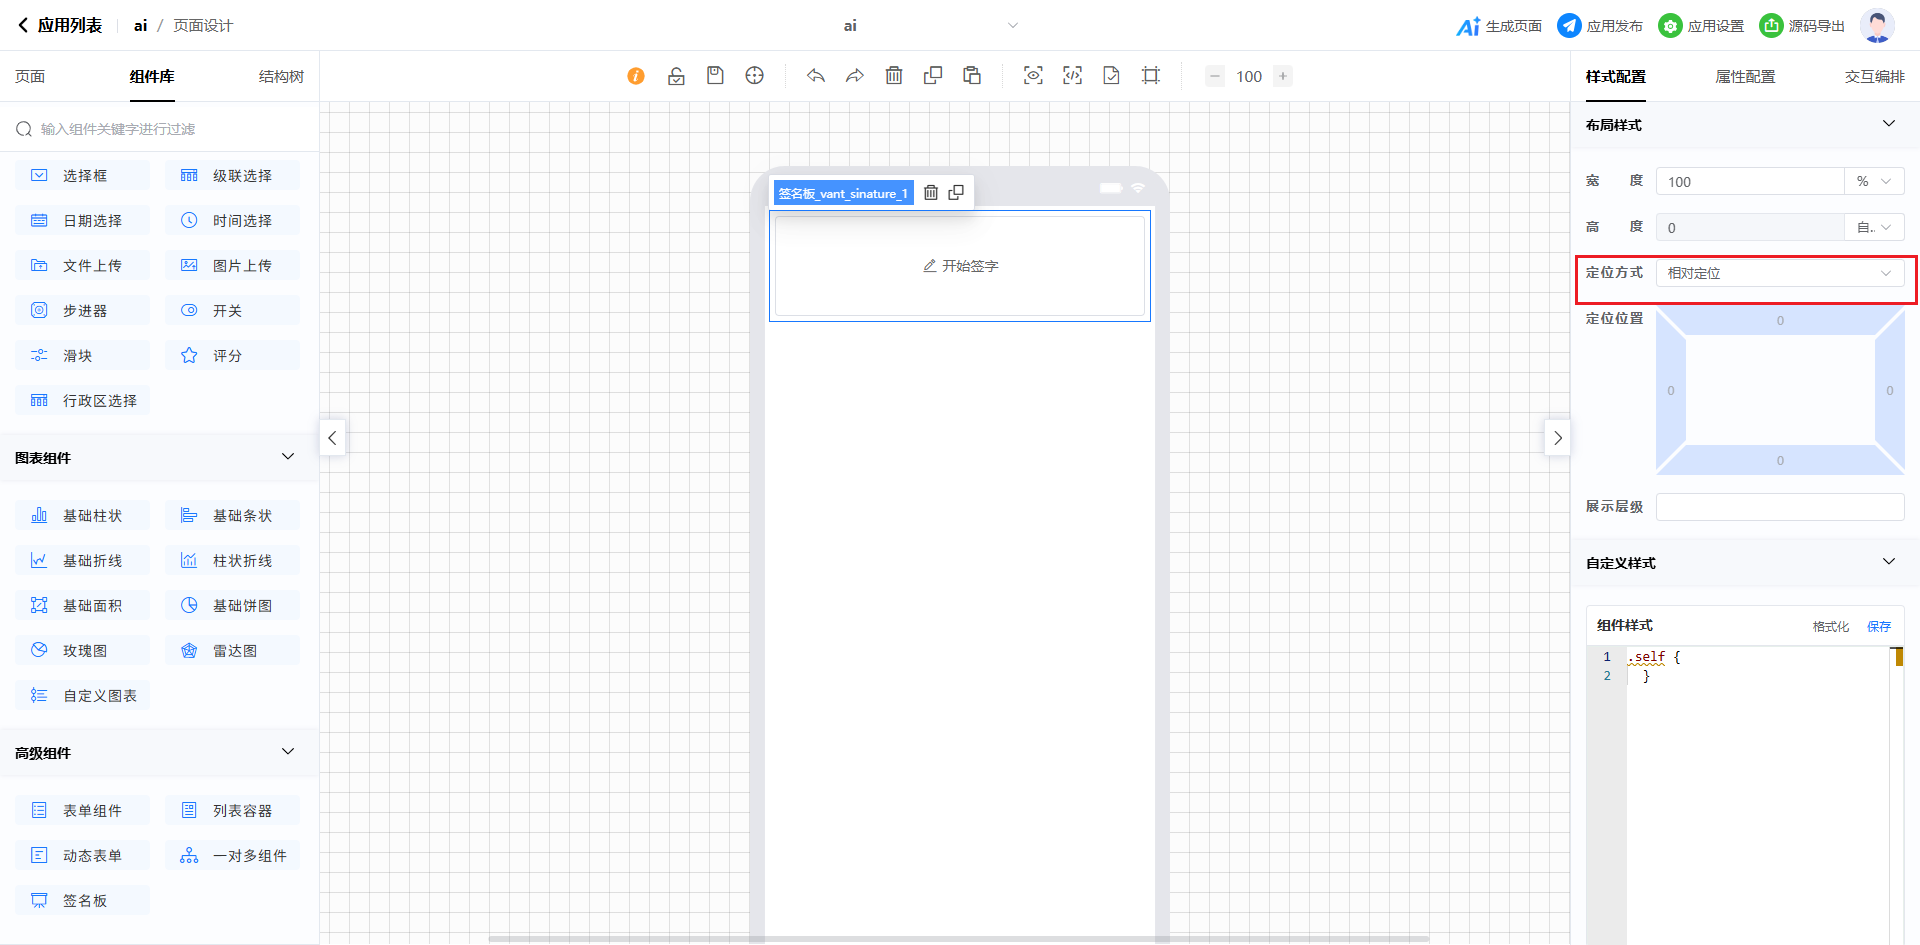
Task: Open the code view icon
Action: pyautogui.click(x=1072, y=76)
